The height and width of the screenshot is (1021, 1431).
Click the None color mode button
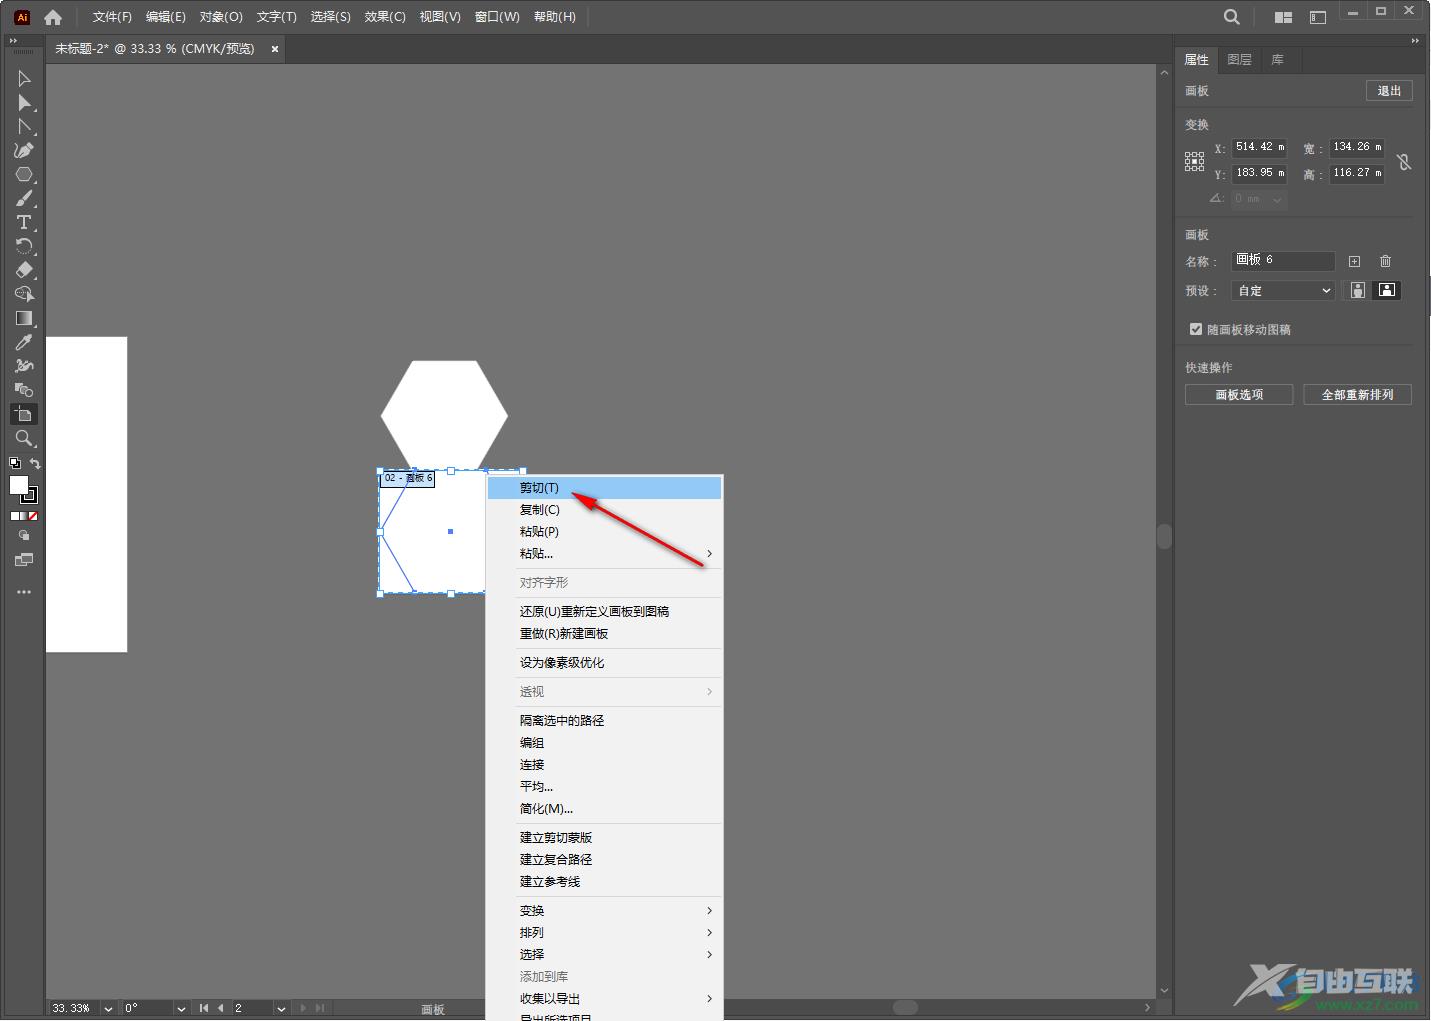(33, 517)
